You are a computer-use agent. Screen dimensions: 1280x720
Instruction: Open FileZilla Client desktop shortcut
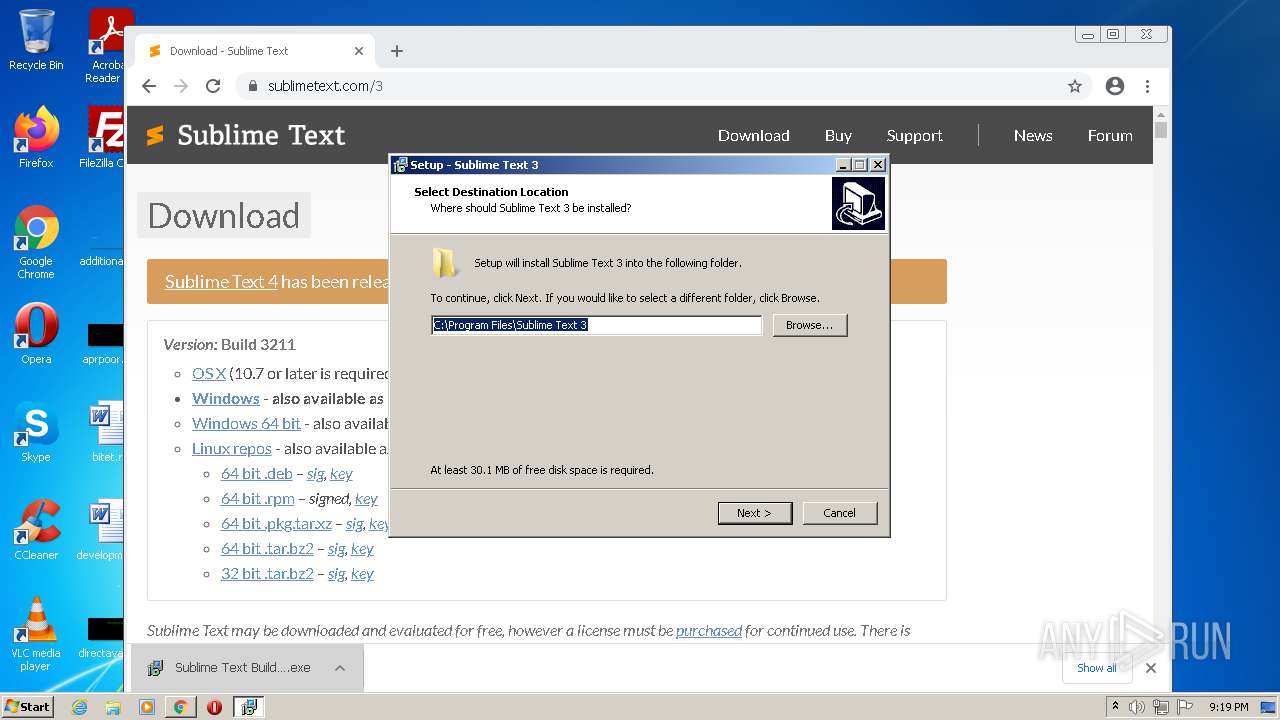click(x=104, y=138)
